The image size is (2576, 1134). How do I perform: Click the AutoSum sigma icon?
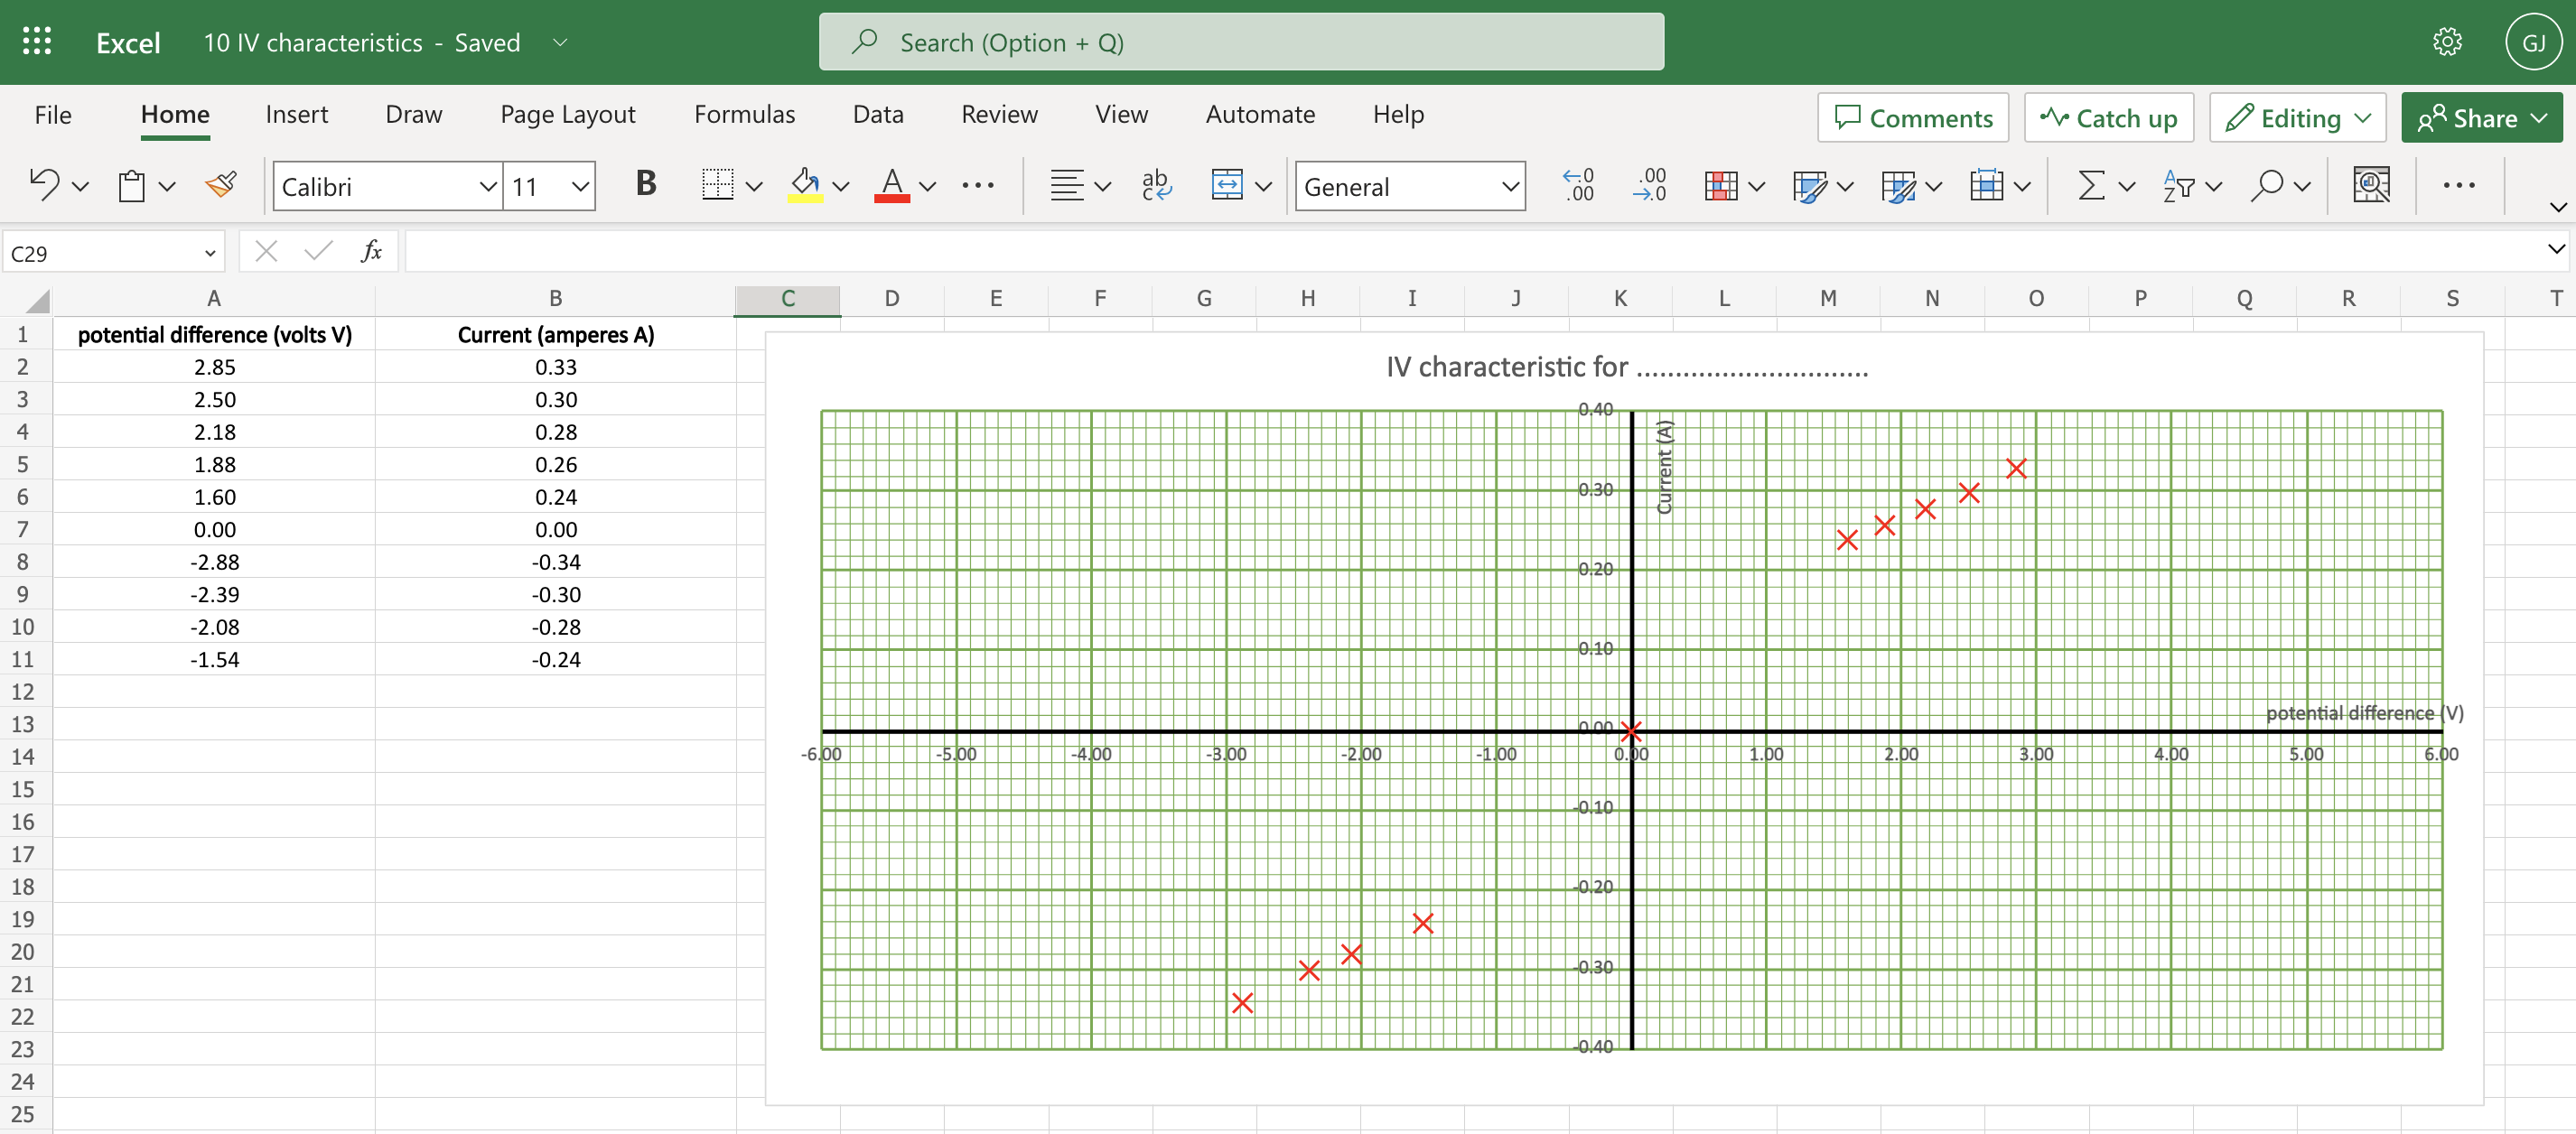(2091, 186)
